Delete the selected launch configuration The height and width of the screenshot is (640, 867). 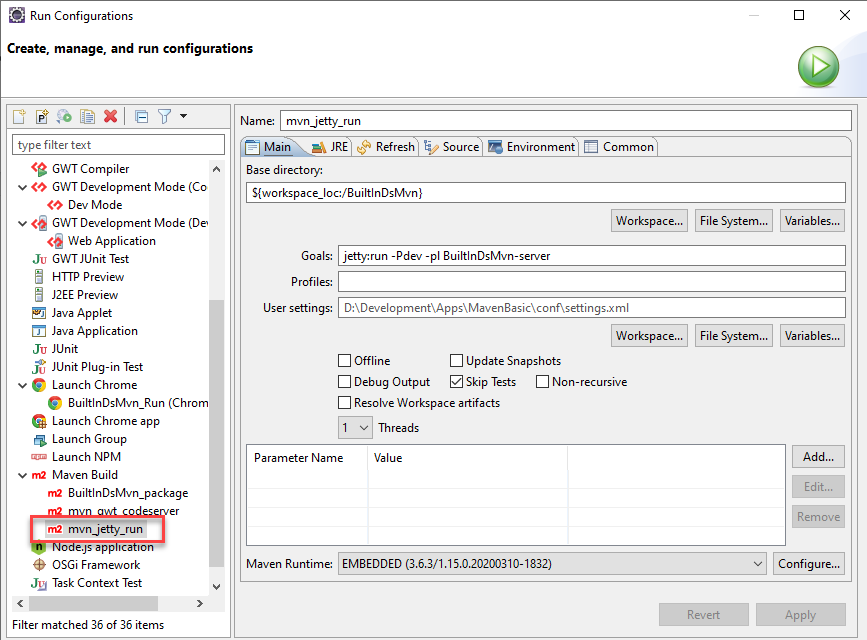pos(111,117)
